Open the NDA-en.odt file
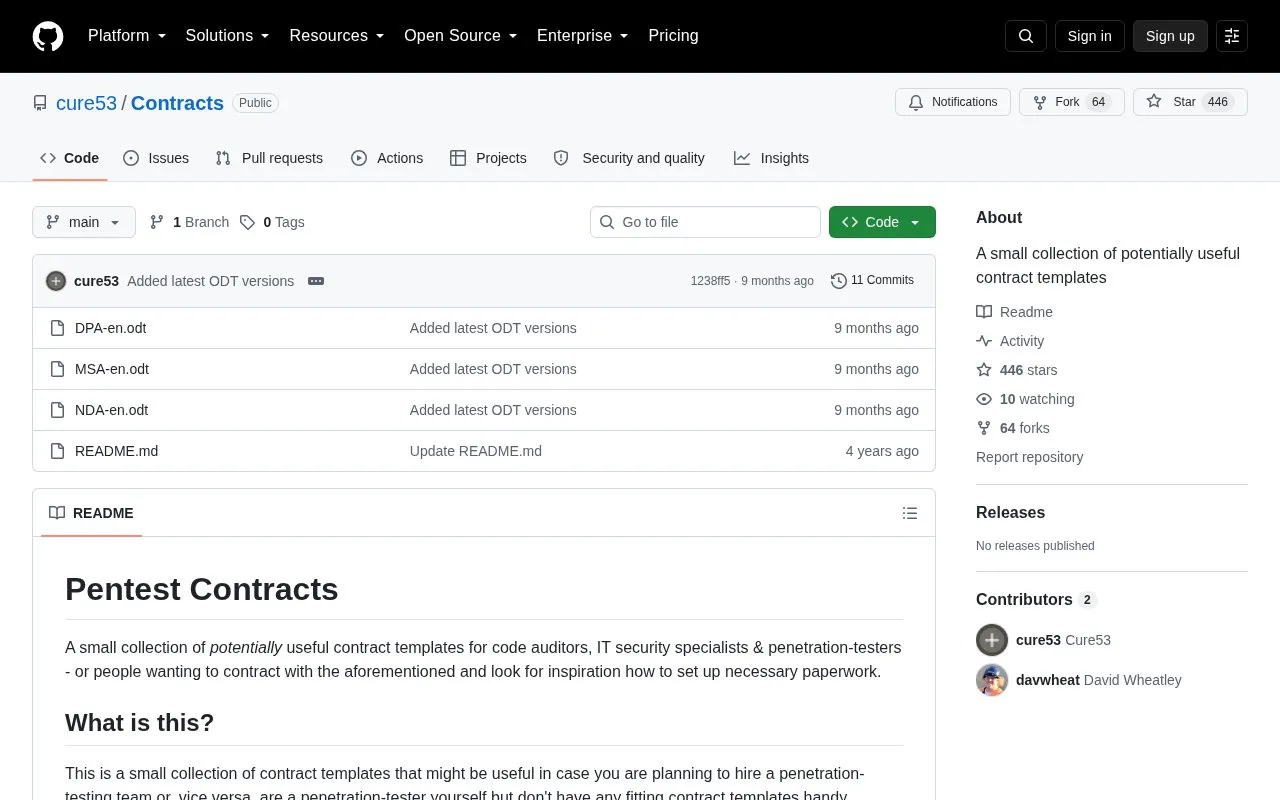1280x800 pixels. (x=112, y=410)
